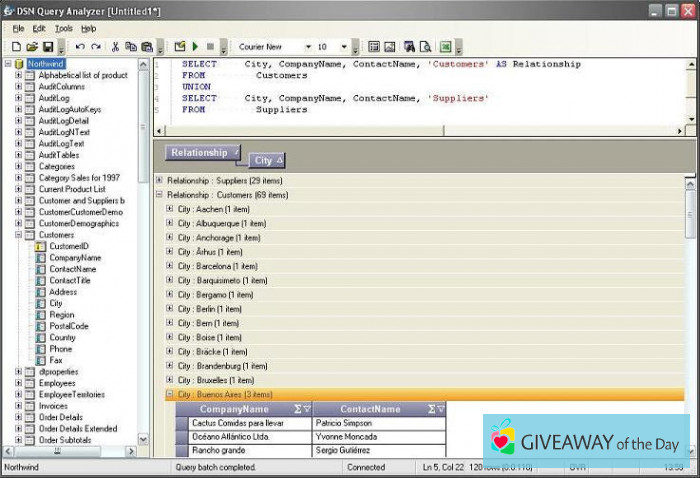
Task: Open the font size 10 dropdown
Action: coord(343,47)
